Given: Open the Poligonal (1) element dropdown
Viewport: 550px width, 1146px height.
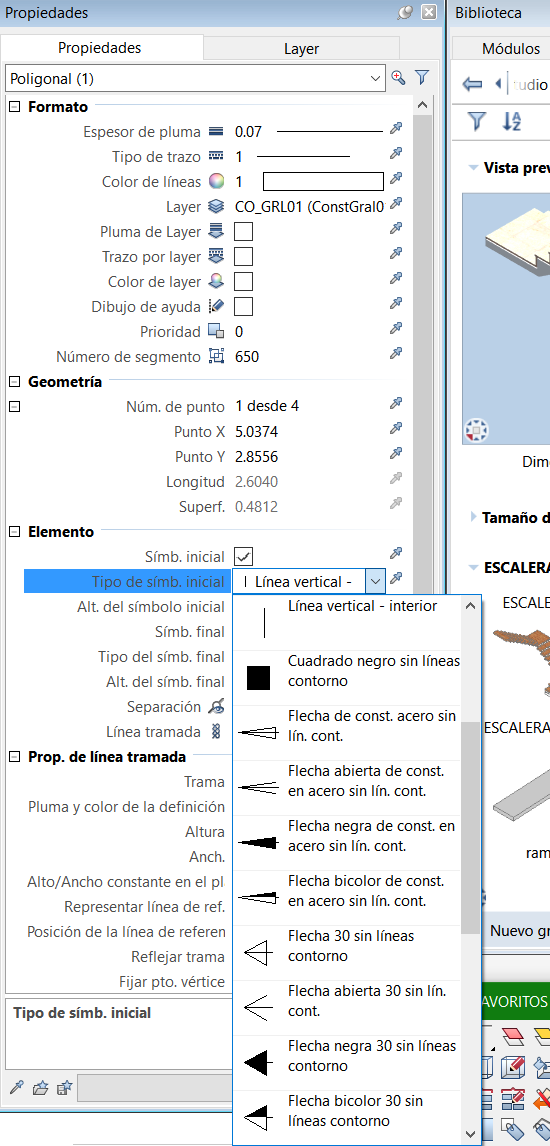Looking at the screenshot, I should pos(194,78).
